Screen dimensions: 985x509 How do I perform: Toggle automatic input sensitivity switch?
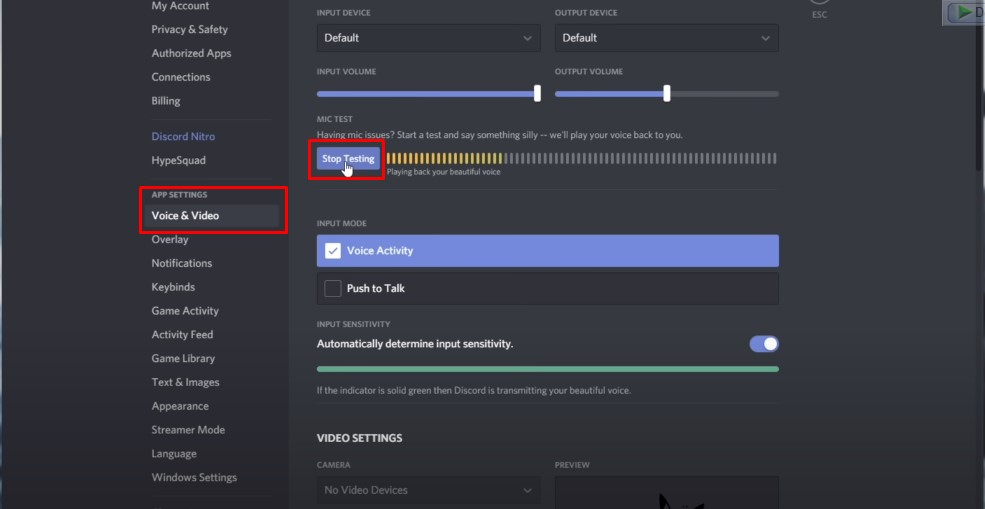click(764, 344)
